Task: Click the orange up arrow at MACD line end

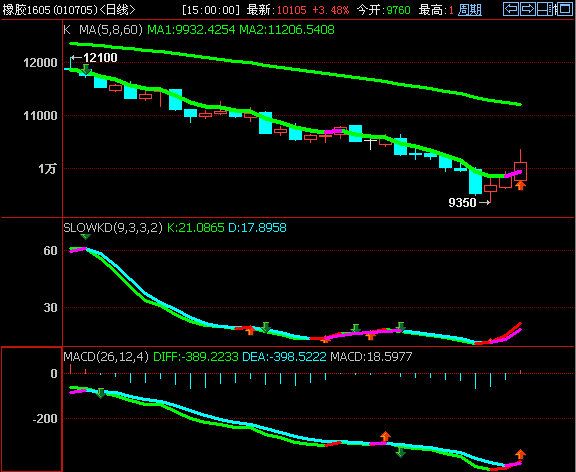Action: pyautogui.click(x=520, y=454)
